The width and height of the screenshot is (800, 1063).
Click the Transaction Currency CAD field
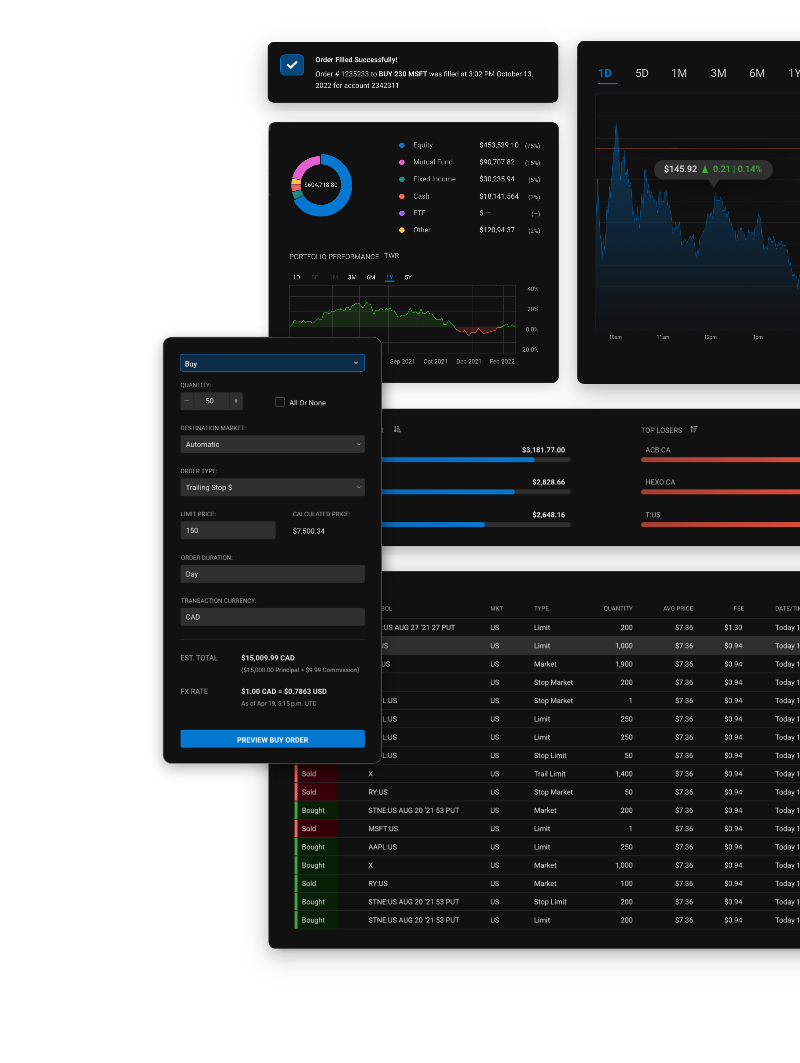(x=272, y=617)
